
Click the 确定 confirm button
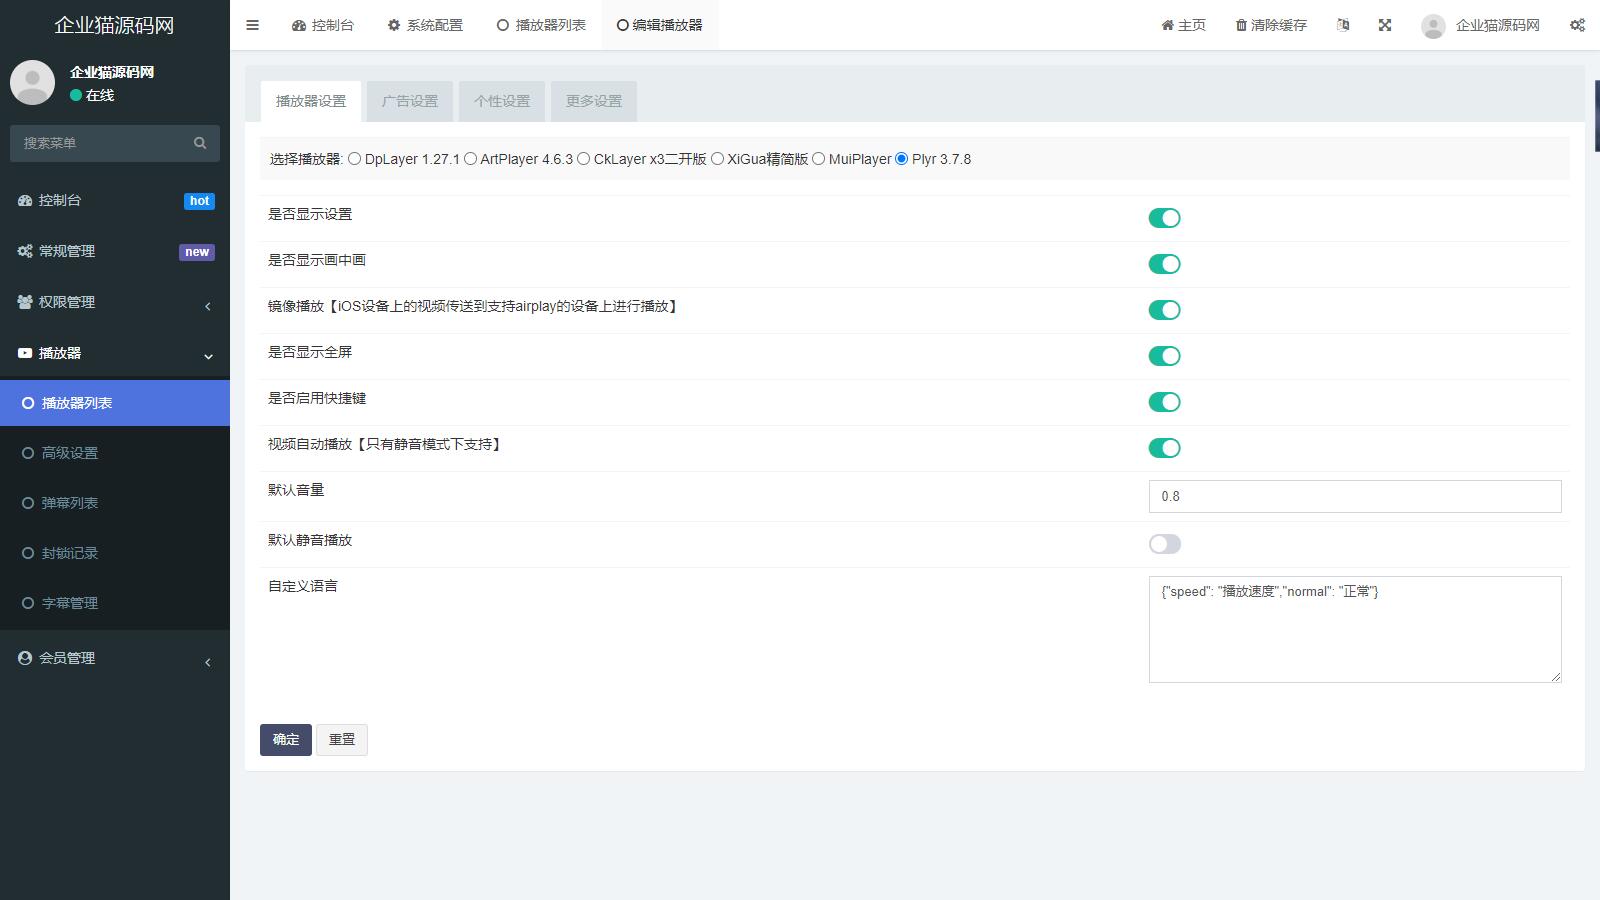(x=286, y=740)
